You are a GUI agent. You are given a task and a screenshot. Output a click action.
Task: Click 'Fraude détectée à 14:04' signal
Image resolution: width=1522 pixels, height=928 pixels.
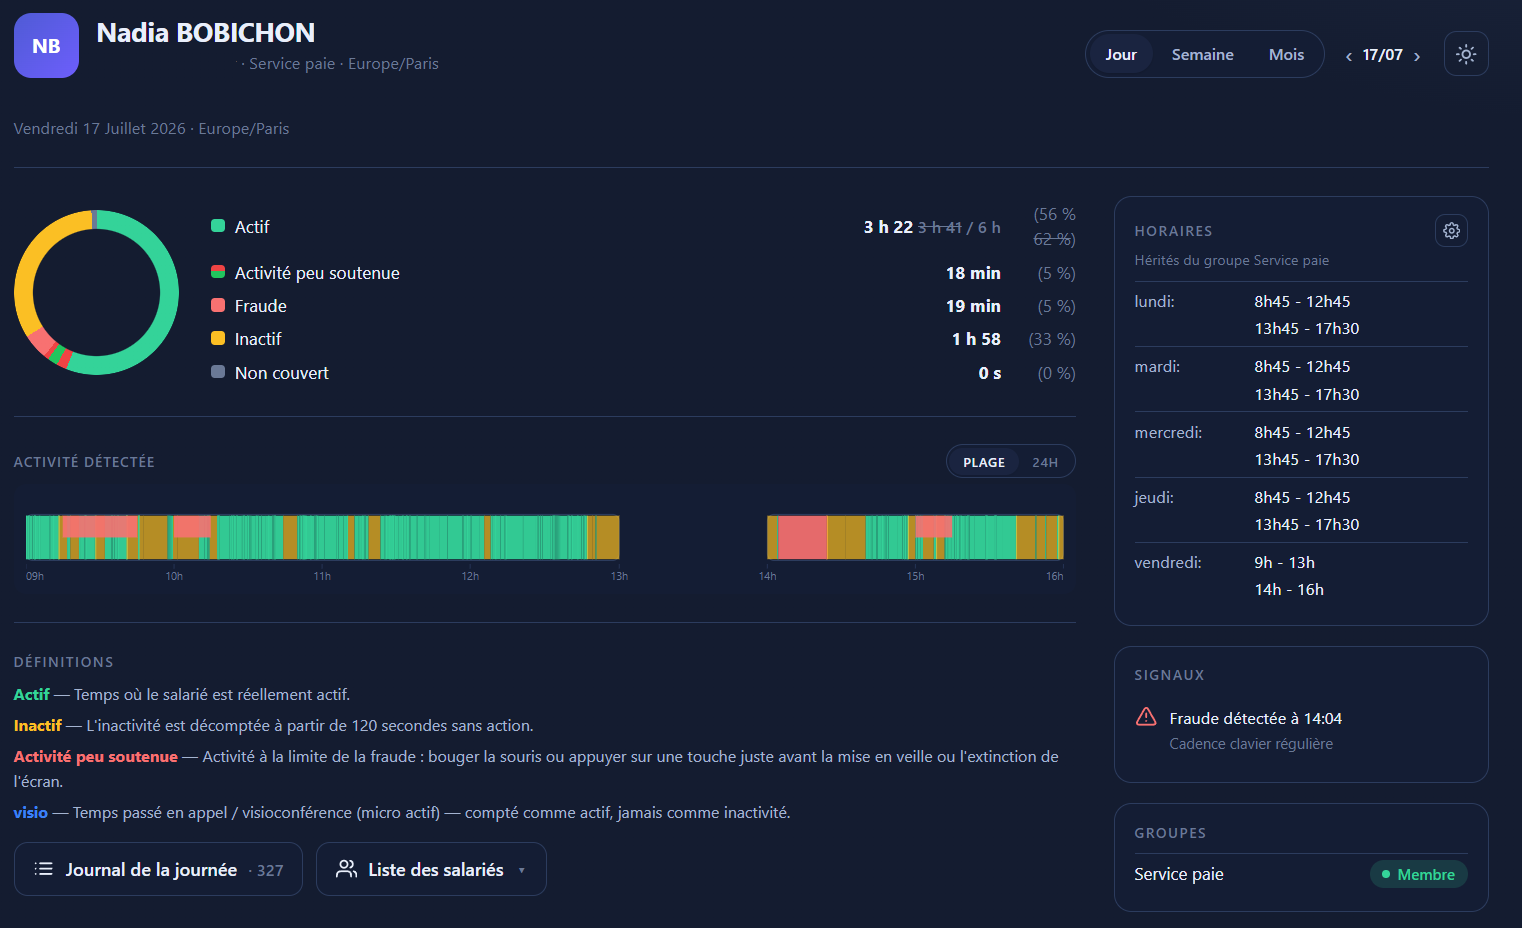pyautogui.click(x=1256, y=718)
